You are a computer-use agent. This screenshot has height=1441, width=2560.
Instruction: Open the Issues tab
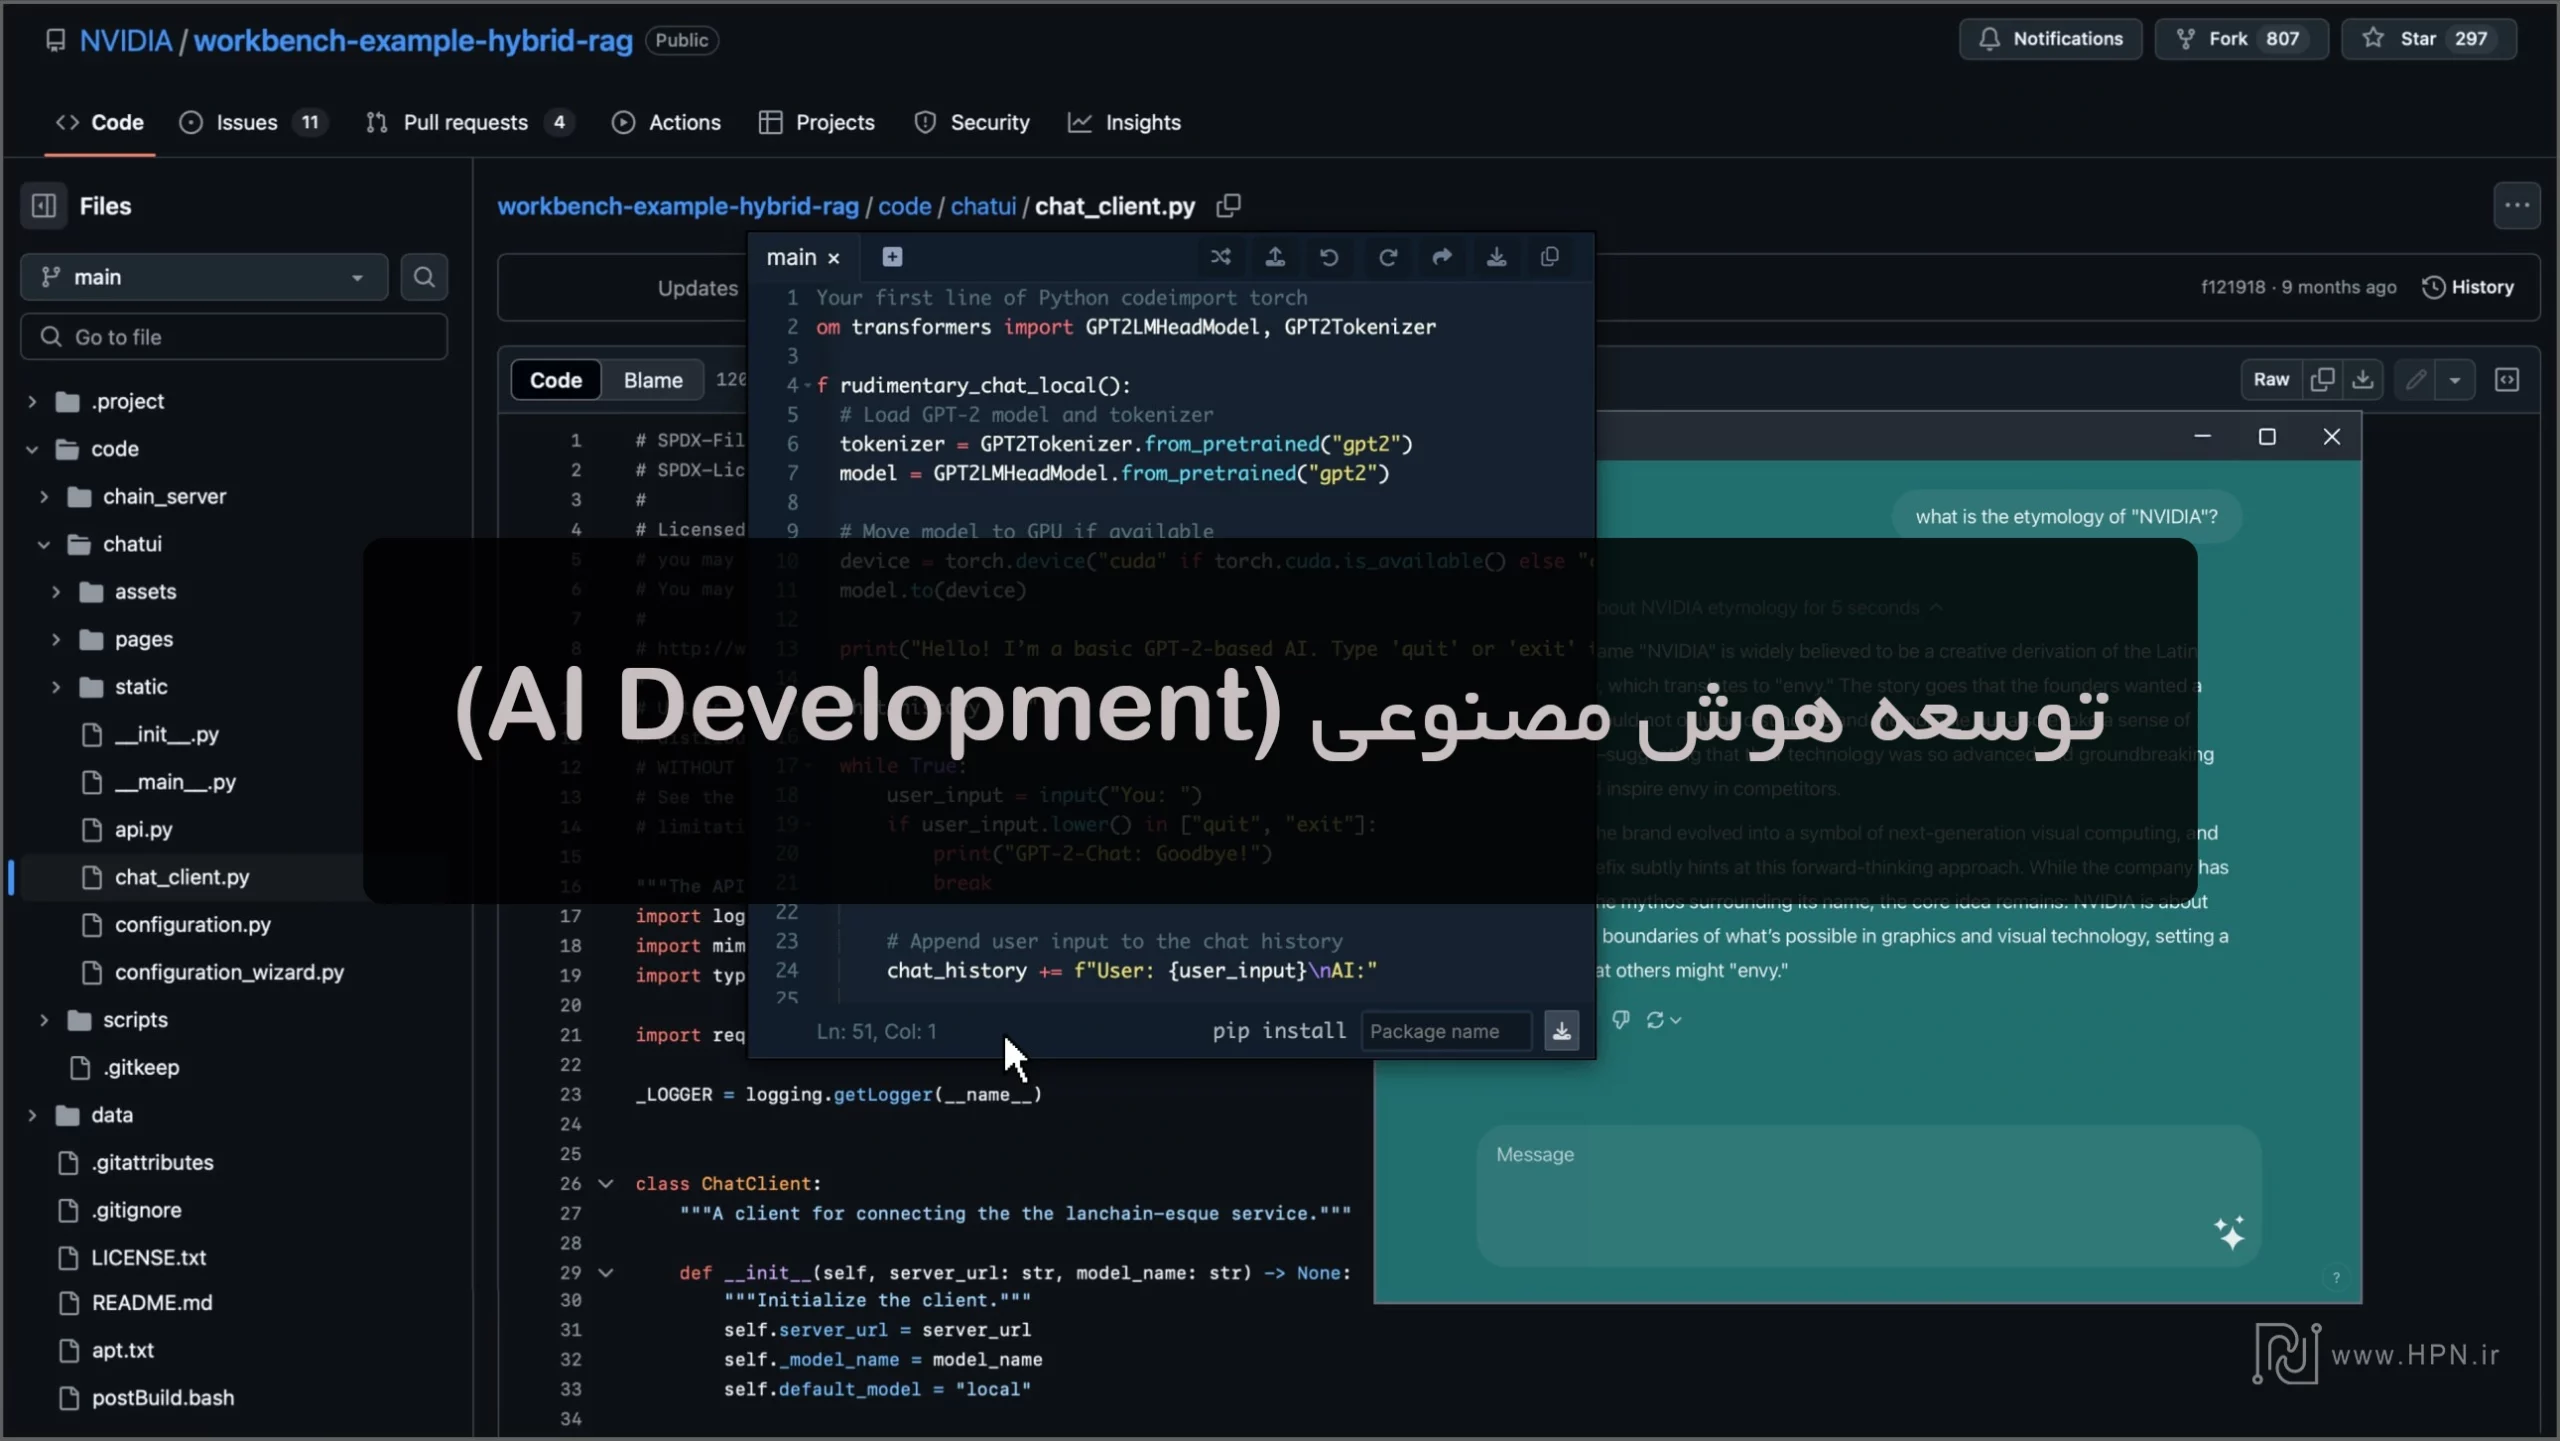click(253, 122)
